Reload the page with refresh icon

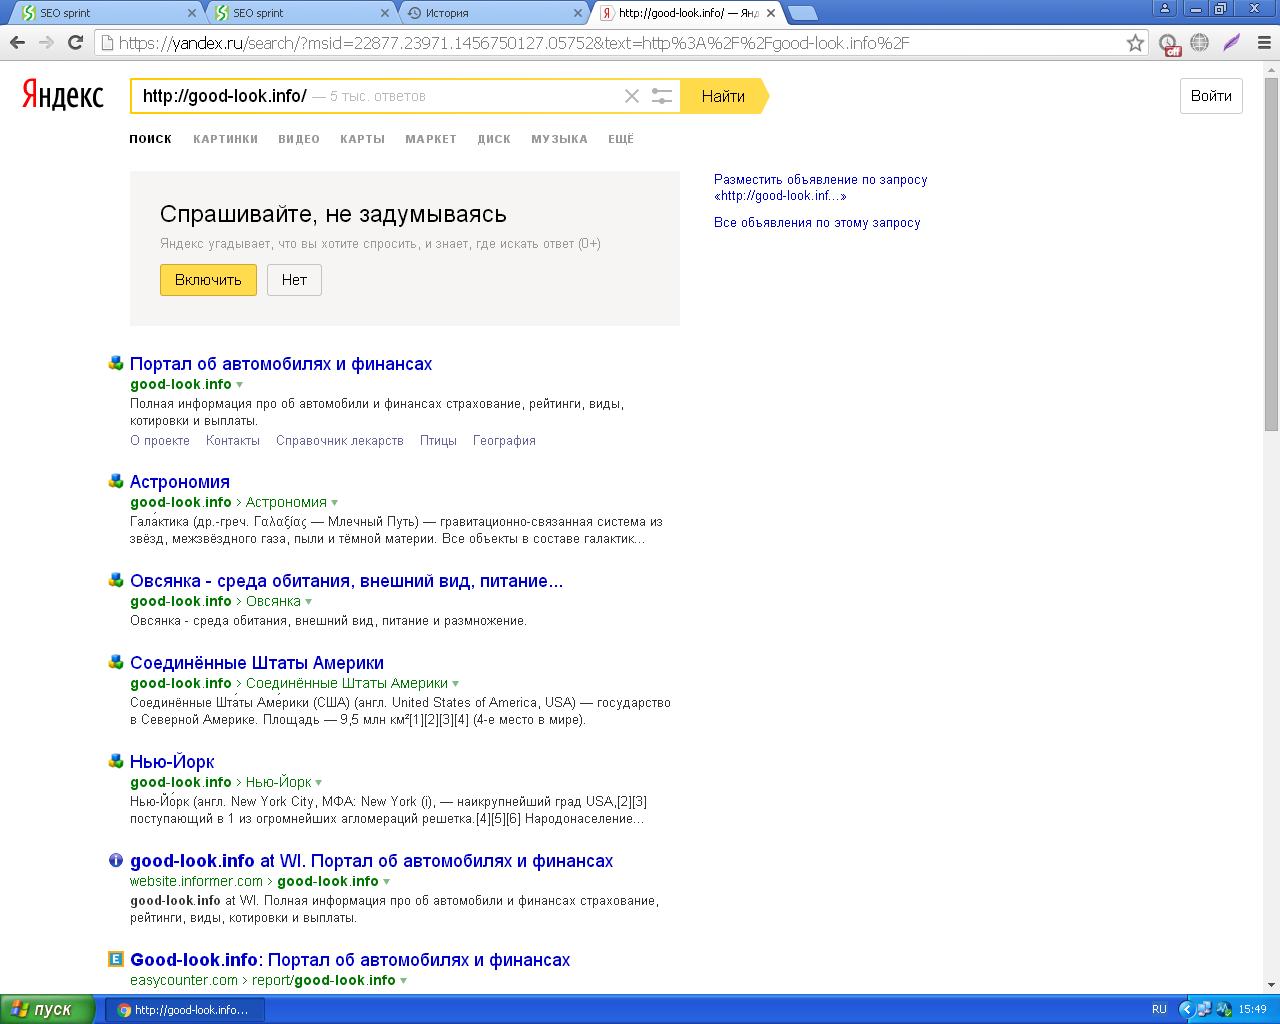[75, 43]
